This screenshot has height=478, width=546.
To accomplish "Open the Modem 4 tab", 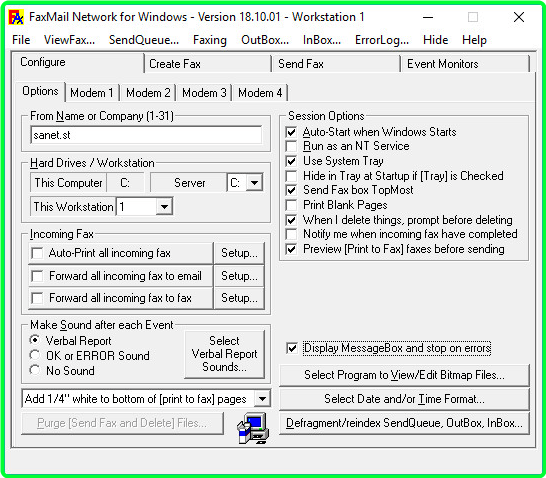I will (260, 93).
